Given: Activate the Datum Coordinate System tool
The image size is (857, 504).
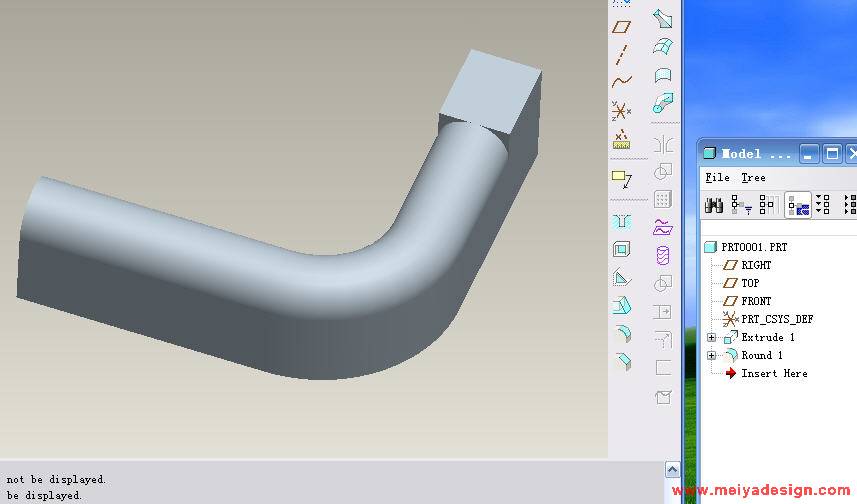Looking at the screenshot, I should [622, 110].
